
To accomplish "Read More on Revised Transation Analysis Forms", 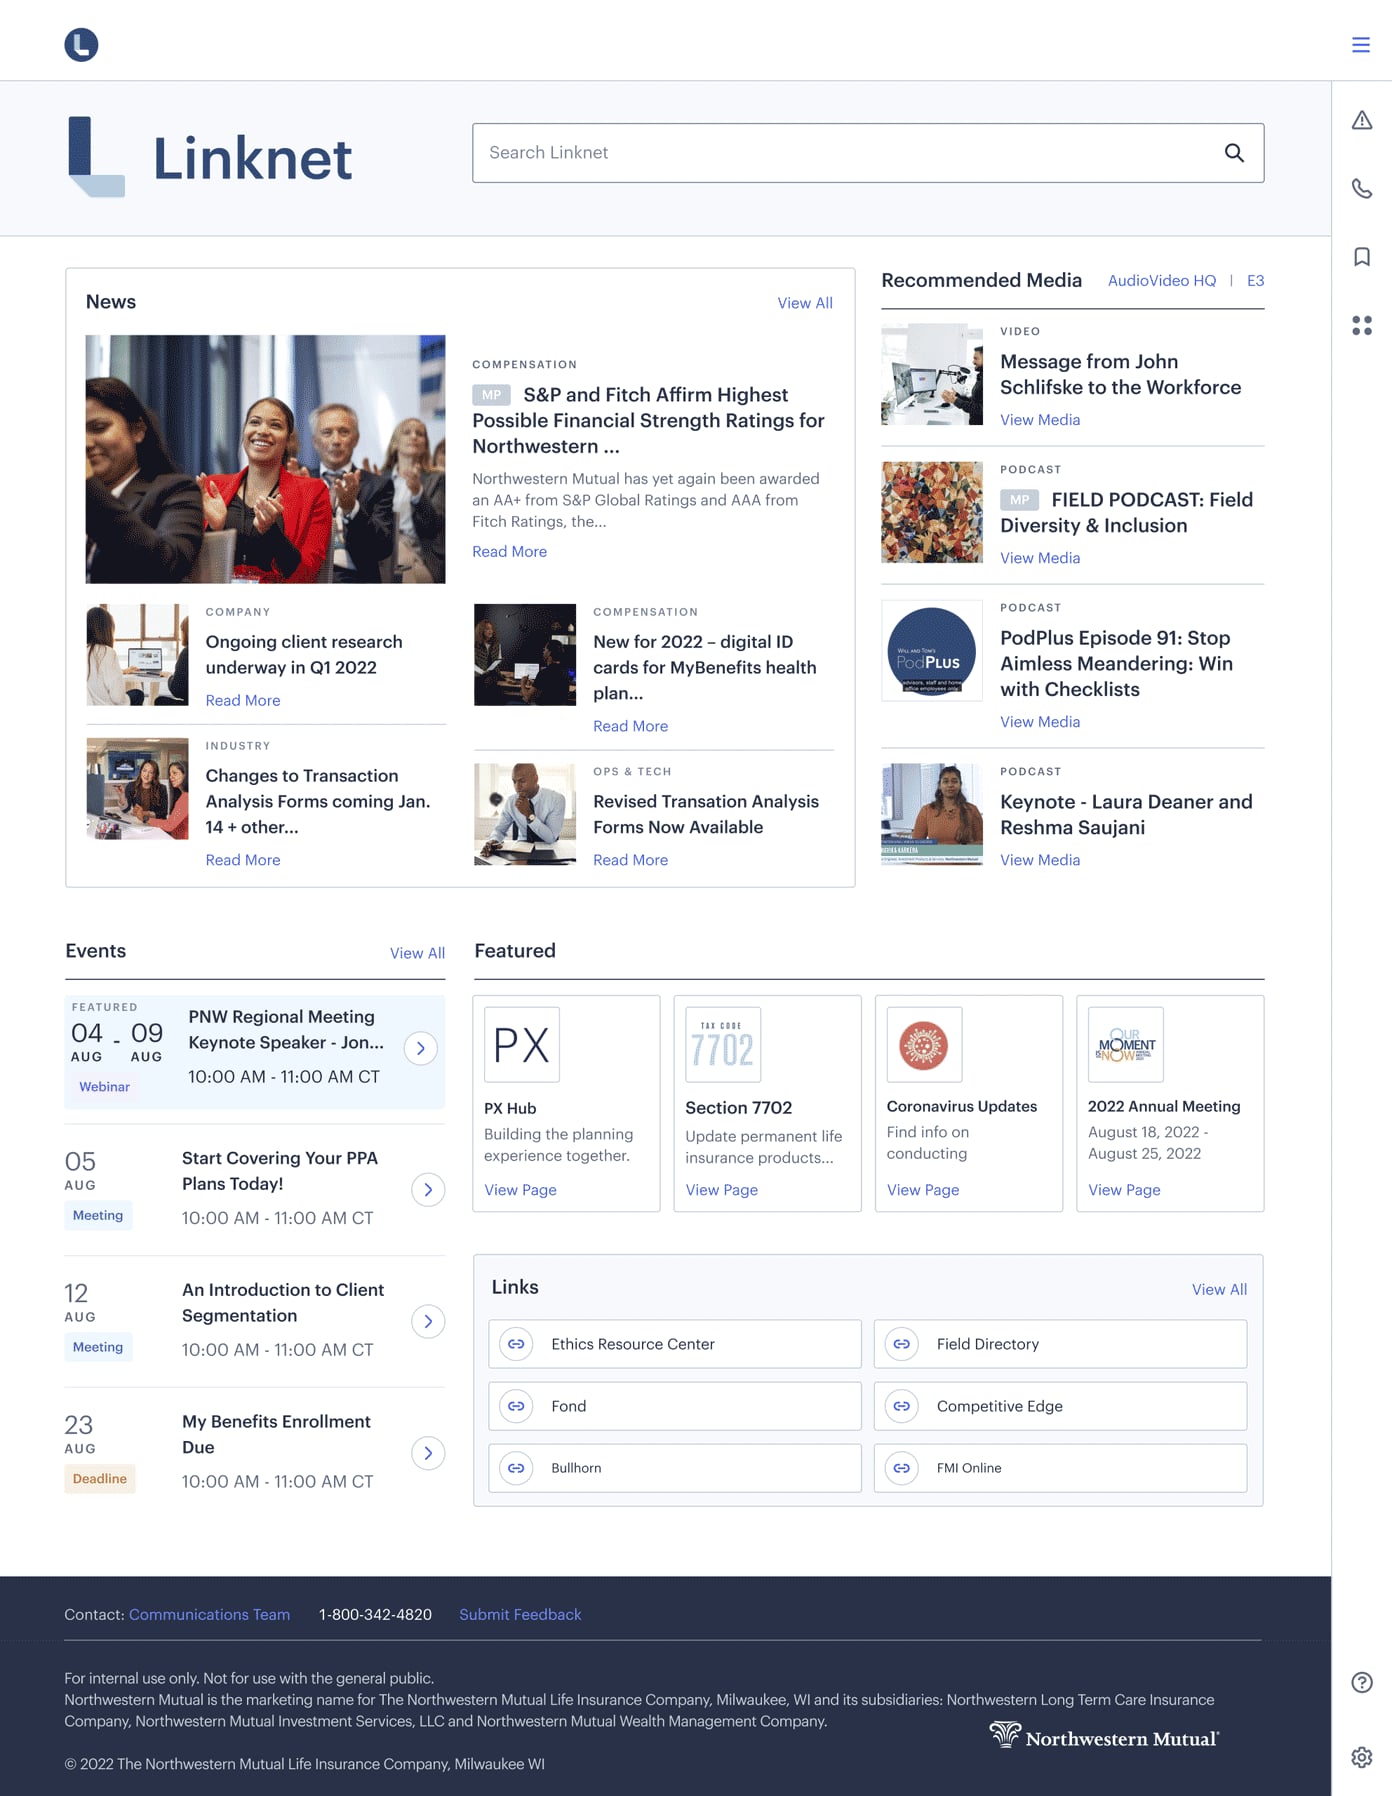I will click(x=630, y=860).
